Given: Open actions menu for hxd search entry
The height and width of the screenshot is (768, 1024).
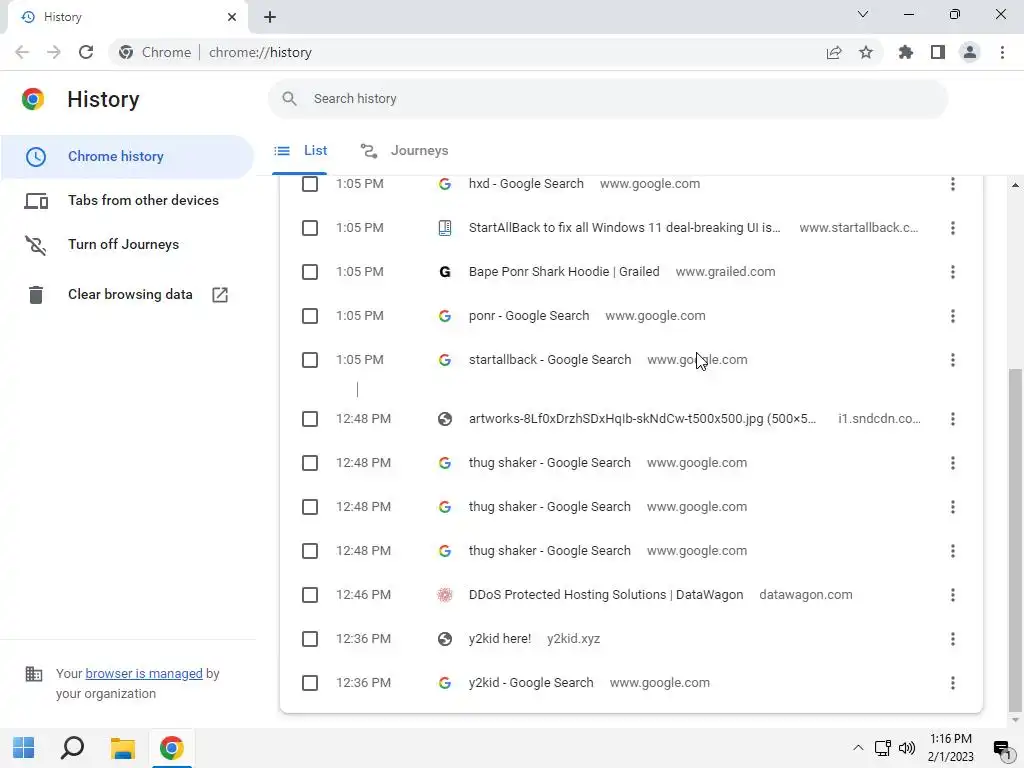Looking at the screenshot, I should (953, 184).
